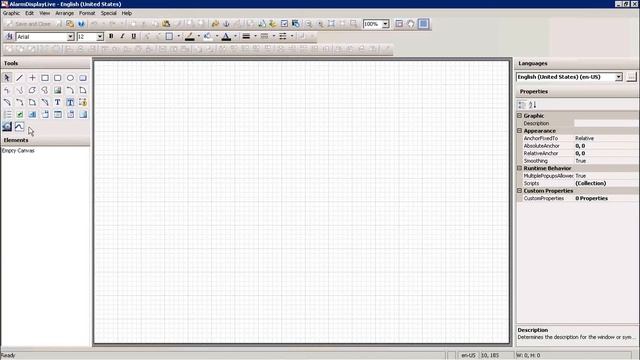Select the Line drawing tool
Screen dimensions: 640x360
(x=19, y=78)
